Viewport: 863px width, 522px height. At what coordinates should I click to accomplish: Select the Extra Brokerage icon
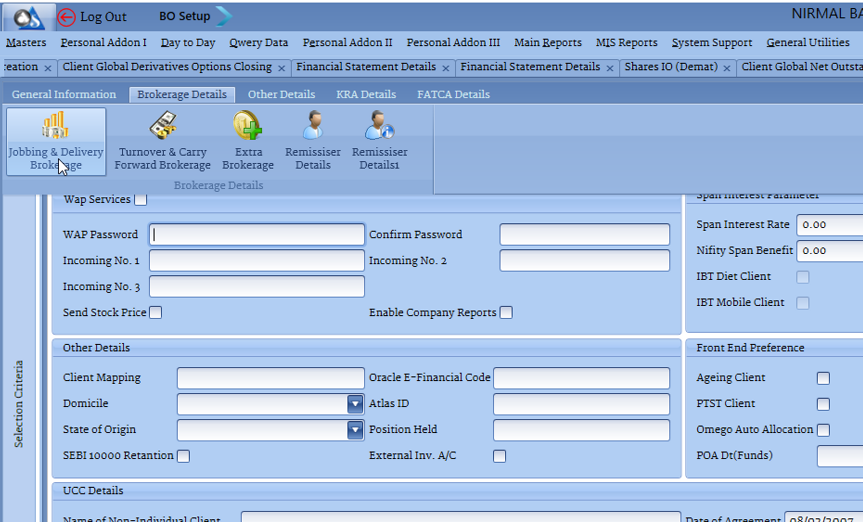click(x=247, y=127)
